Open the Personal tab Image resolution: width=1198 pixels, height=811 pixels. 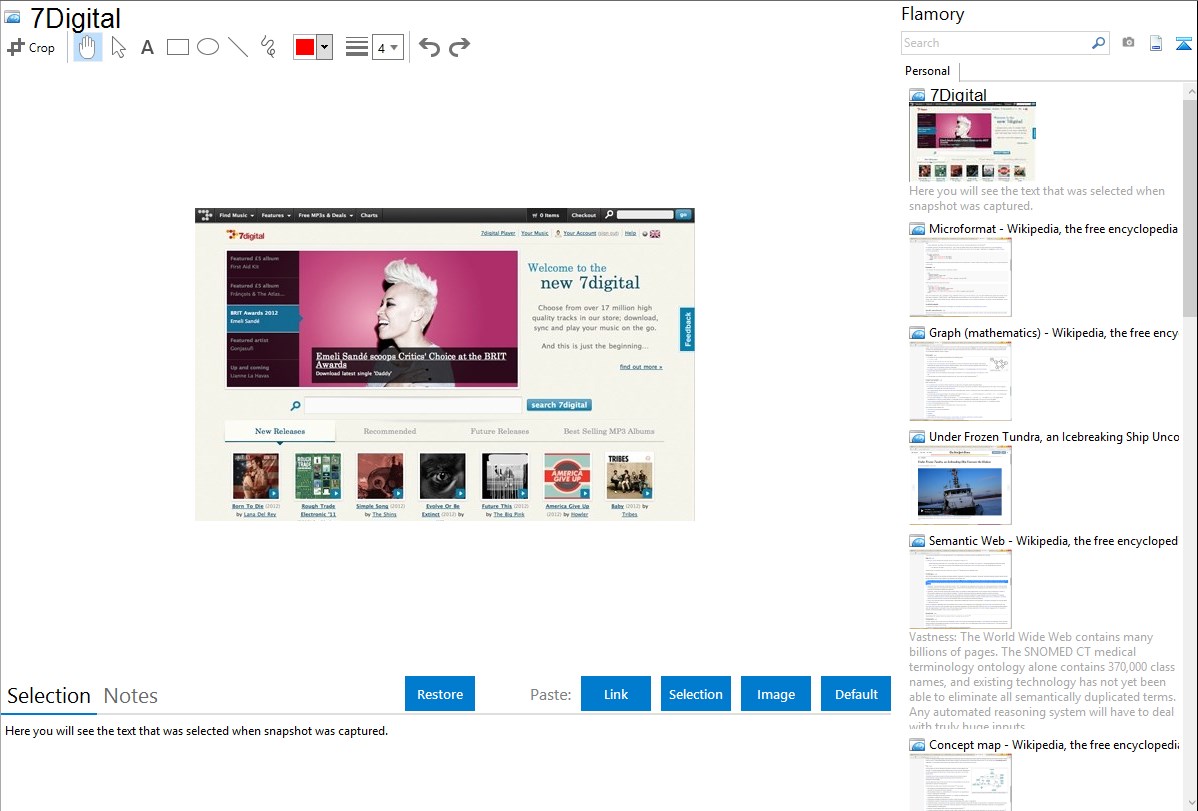click(928, 70)
